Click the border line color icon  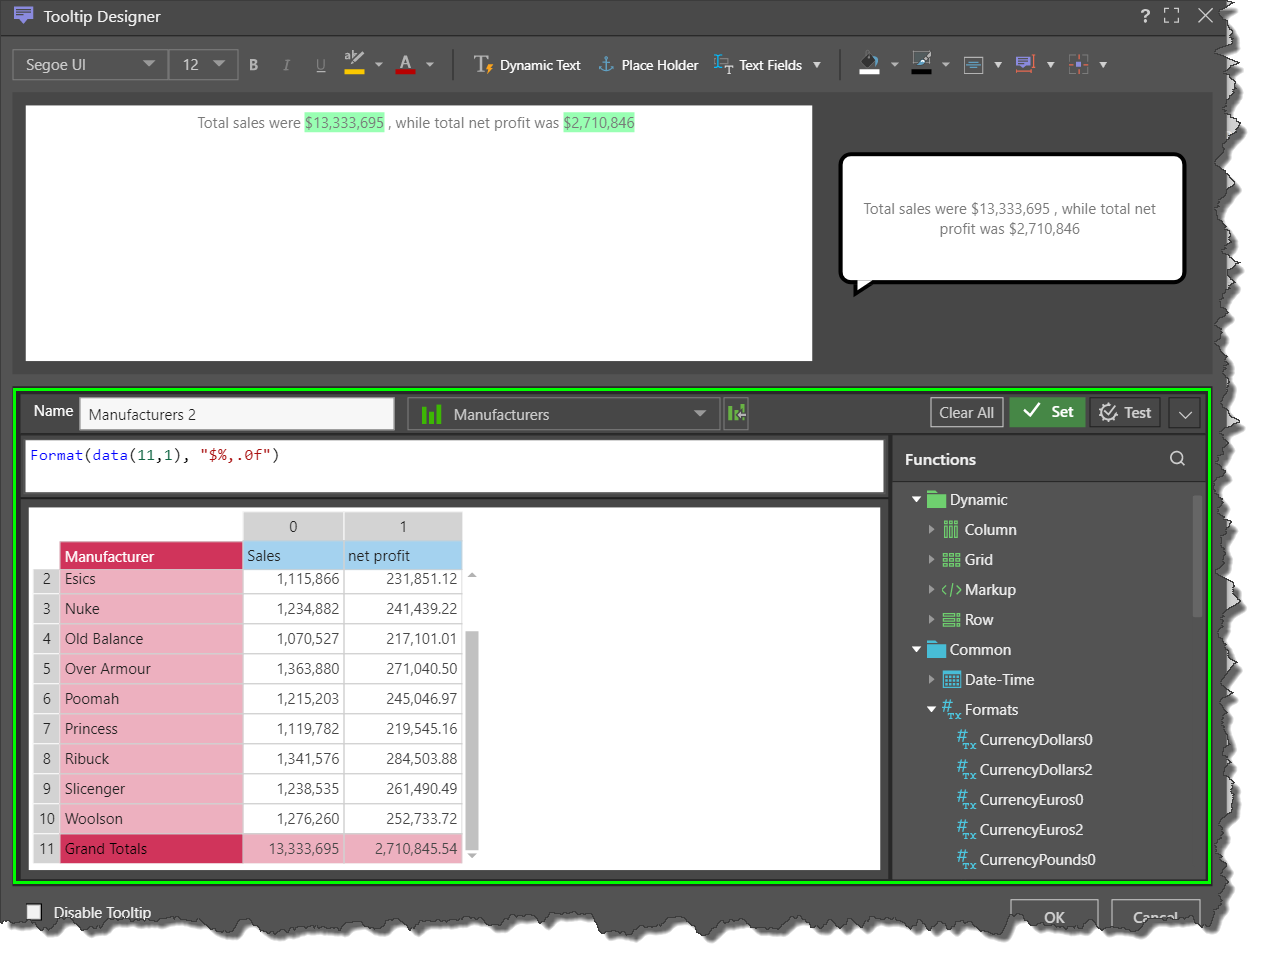(x=922, y=64)
